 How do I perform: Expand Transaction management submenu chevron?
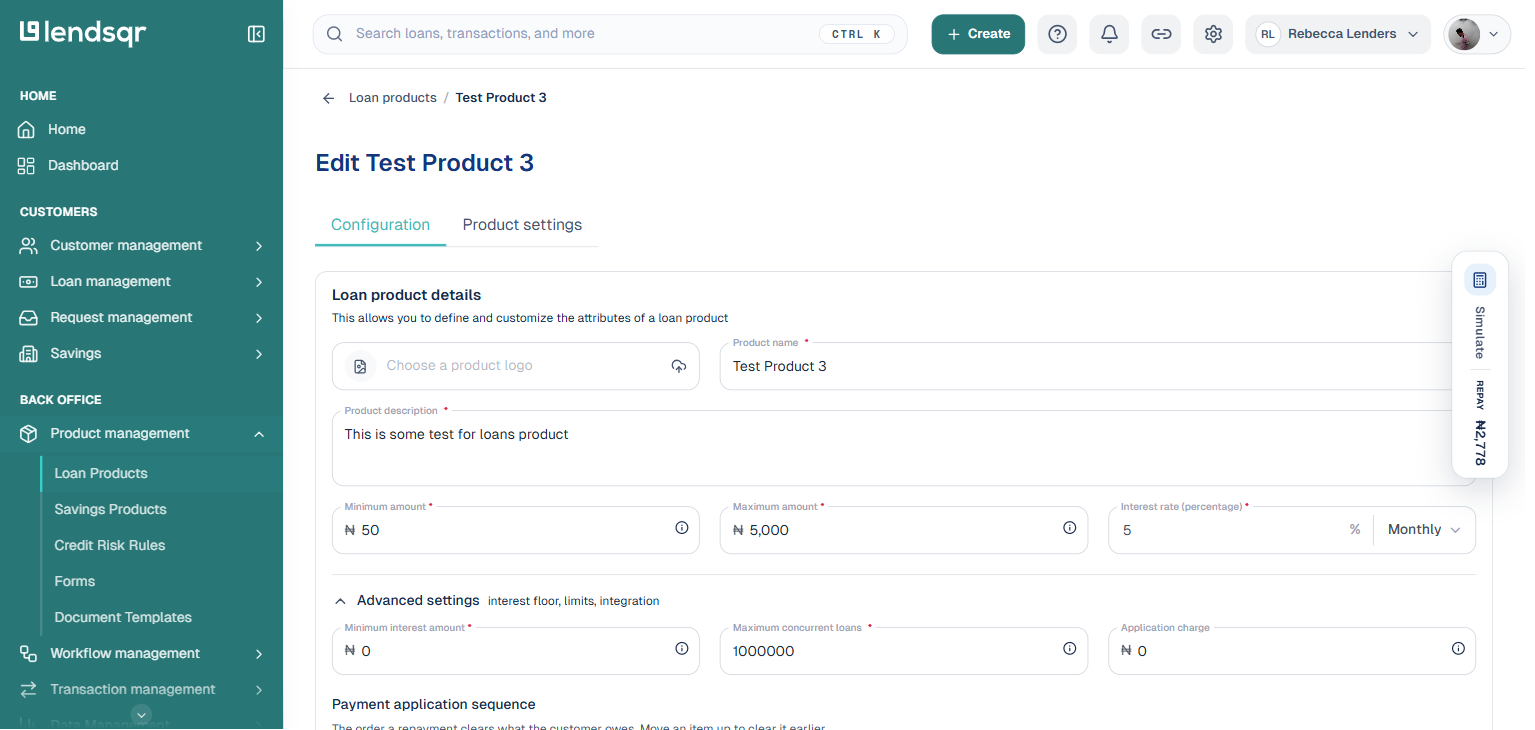(x=259, y=690)
